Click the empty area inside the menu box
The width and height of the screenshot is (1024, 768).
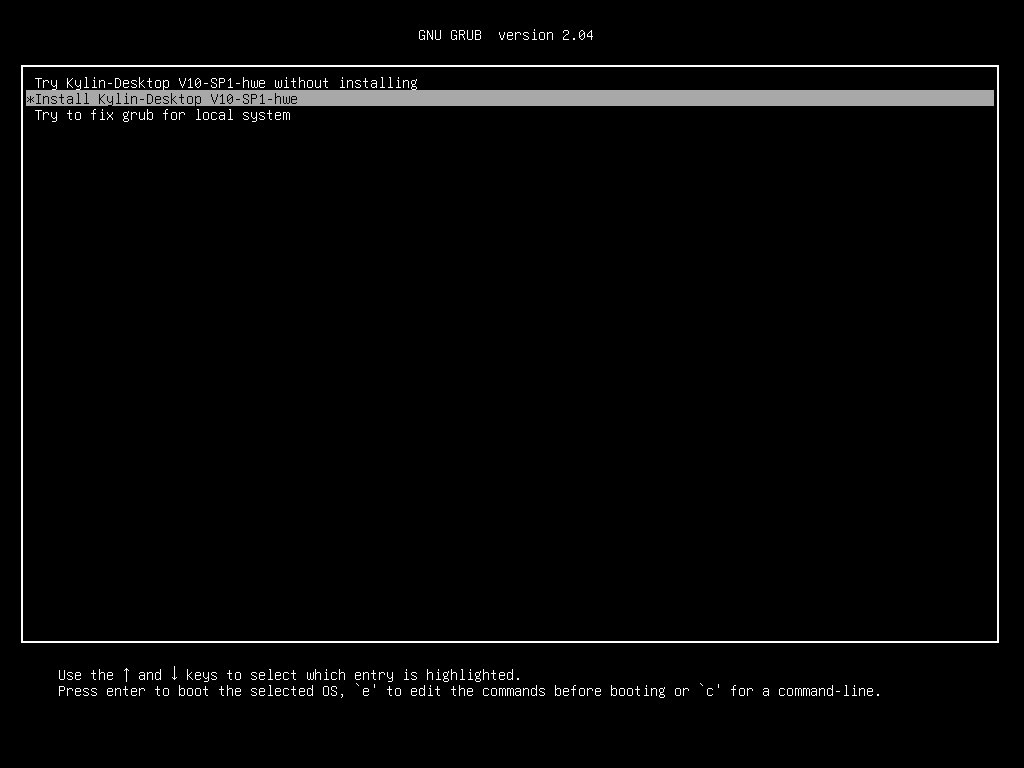click(x=510, y=380)
